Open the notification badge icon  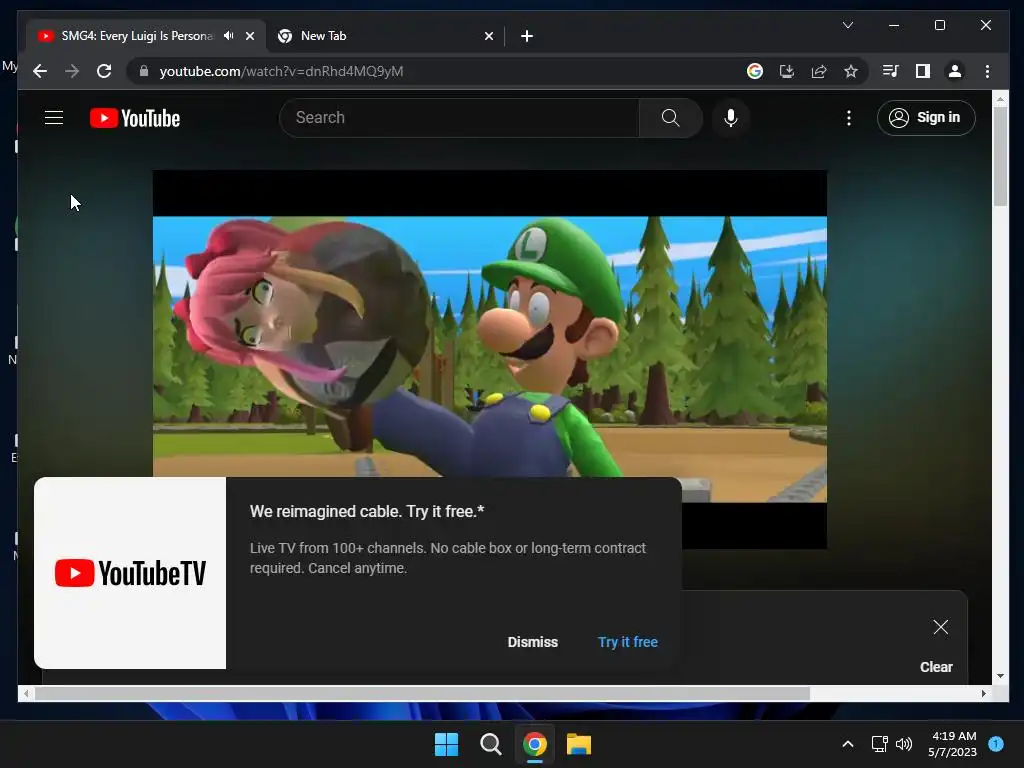(996, 744)
